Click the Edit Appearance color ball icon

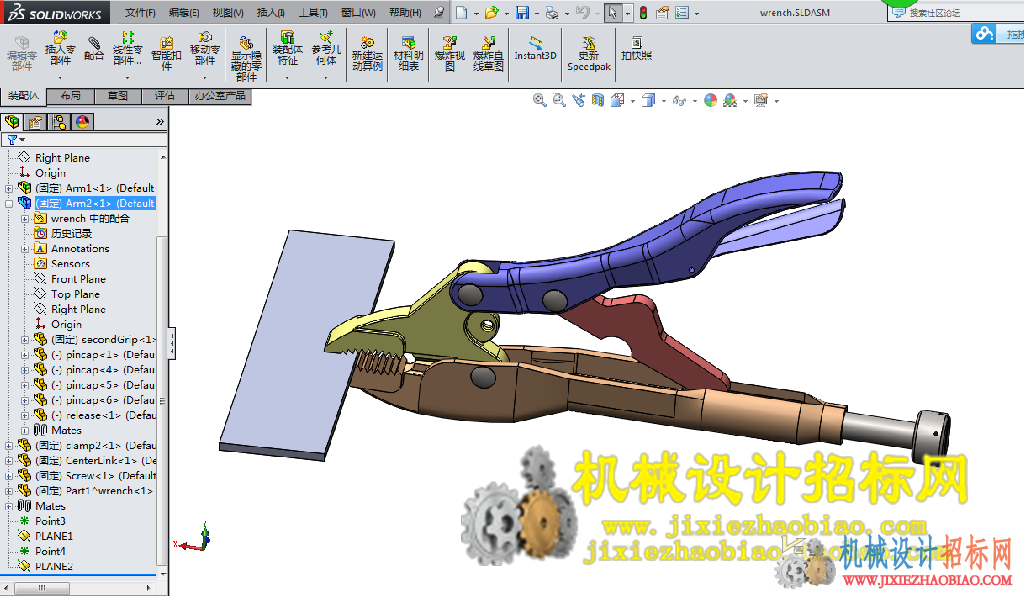tap(711, 100)
